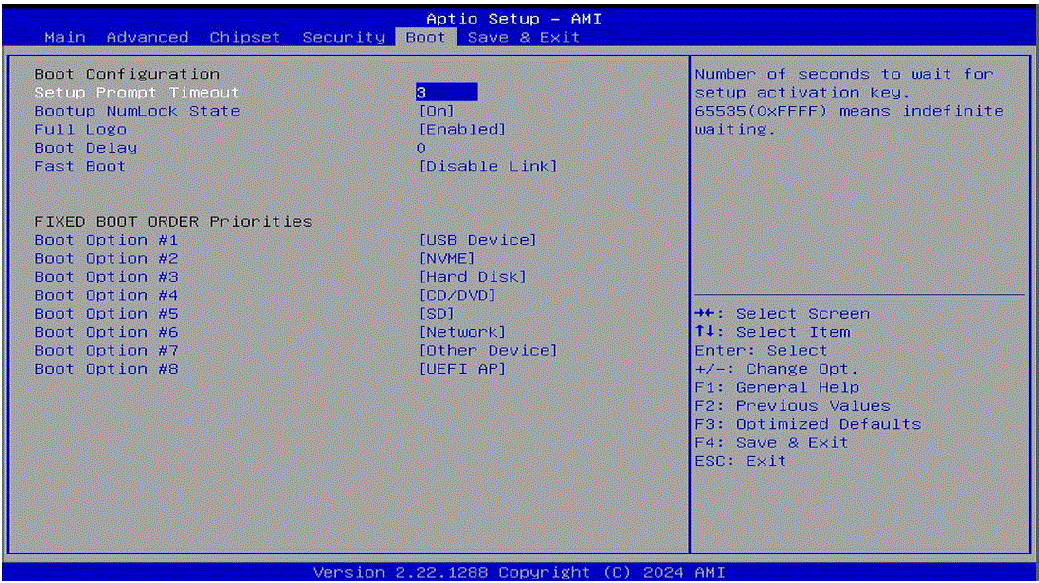Click 'F3: Optimized Defaults' hint
The height and width of the screenshot is (583, 1039).
pos(808,424)
